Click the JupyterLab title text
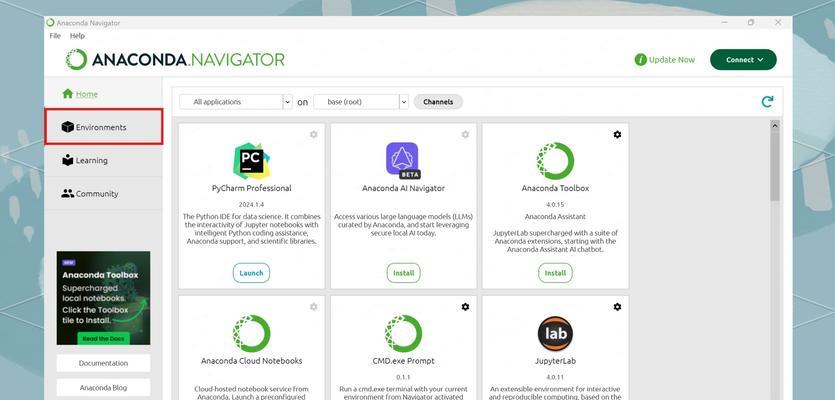 (555, 361)
